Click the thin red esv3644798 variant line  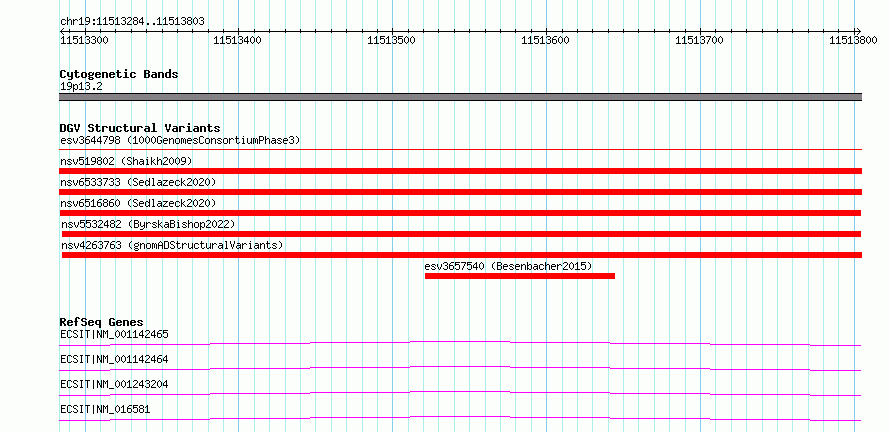tap(460, 150)
